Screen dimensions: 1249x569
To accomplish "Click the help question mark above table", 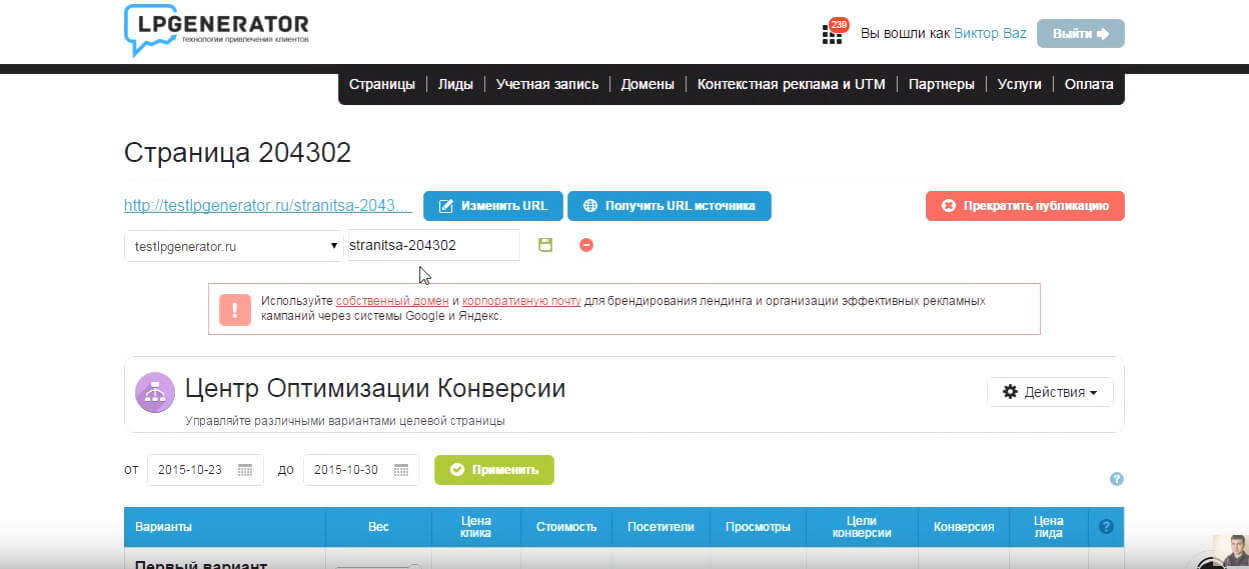I will coord(1117,479).
